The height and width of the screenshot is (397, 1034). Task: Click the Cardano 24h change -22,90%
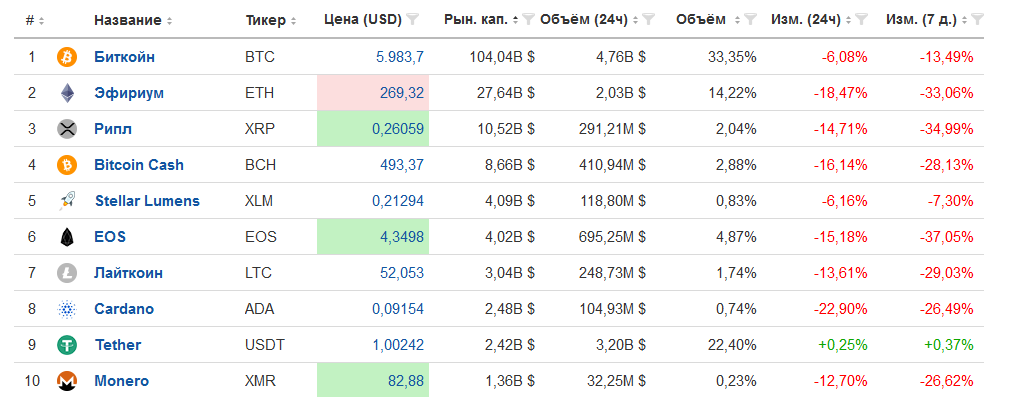click(x=840, y=309)
